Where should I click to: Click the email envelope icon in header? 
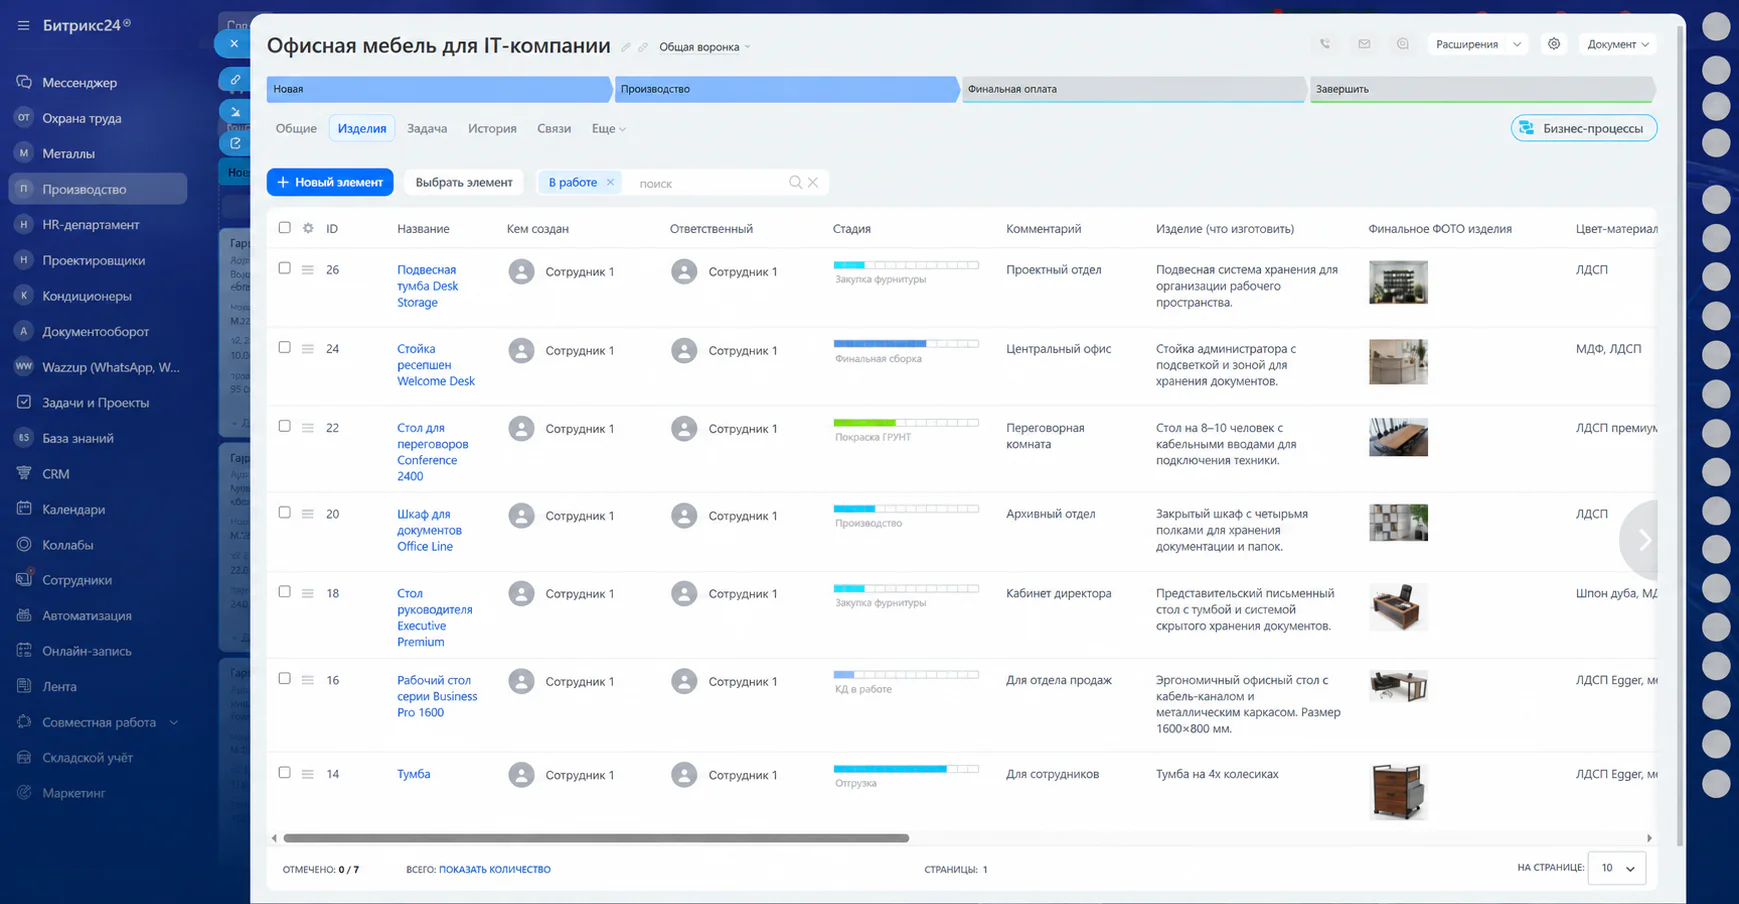(x=1364, y=44)
